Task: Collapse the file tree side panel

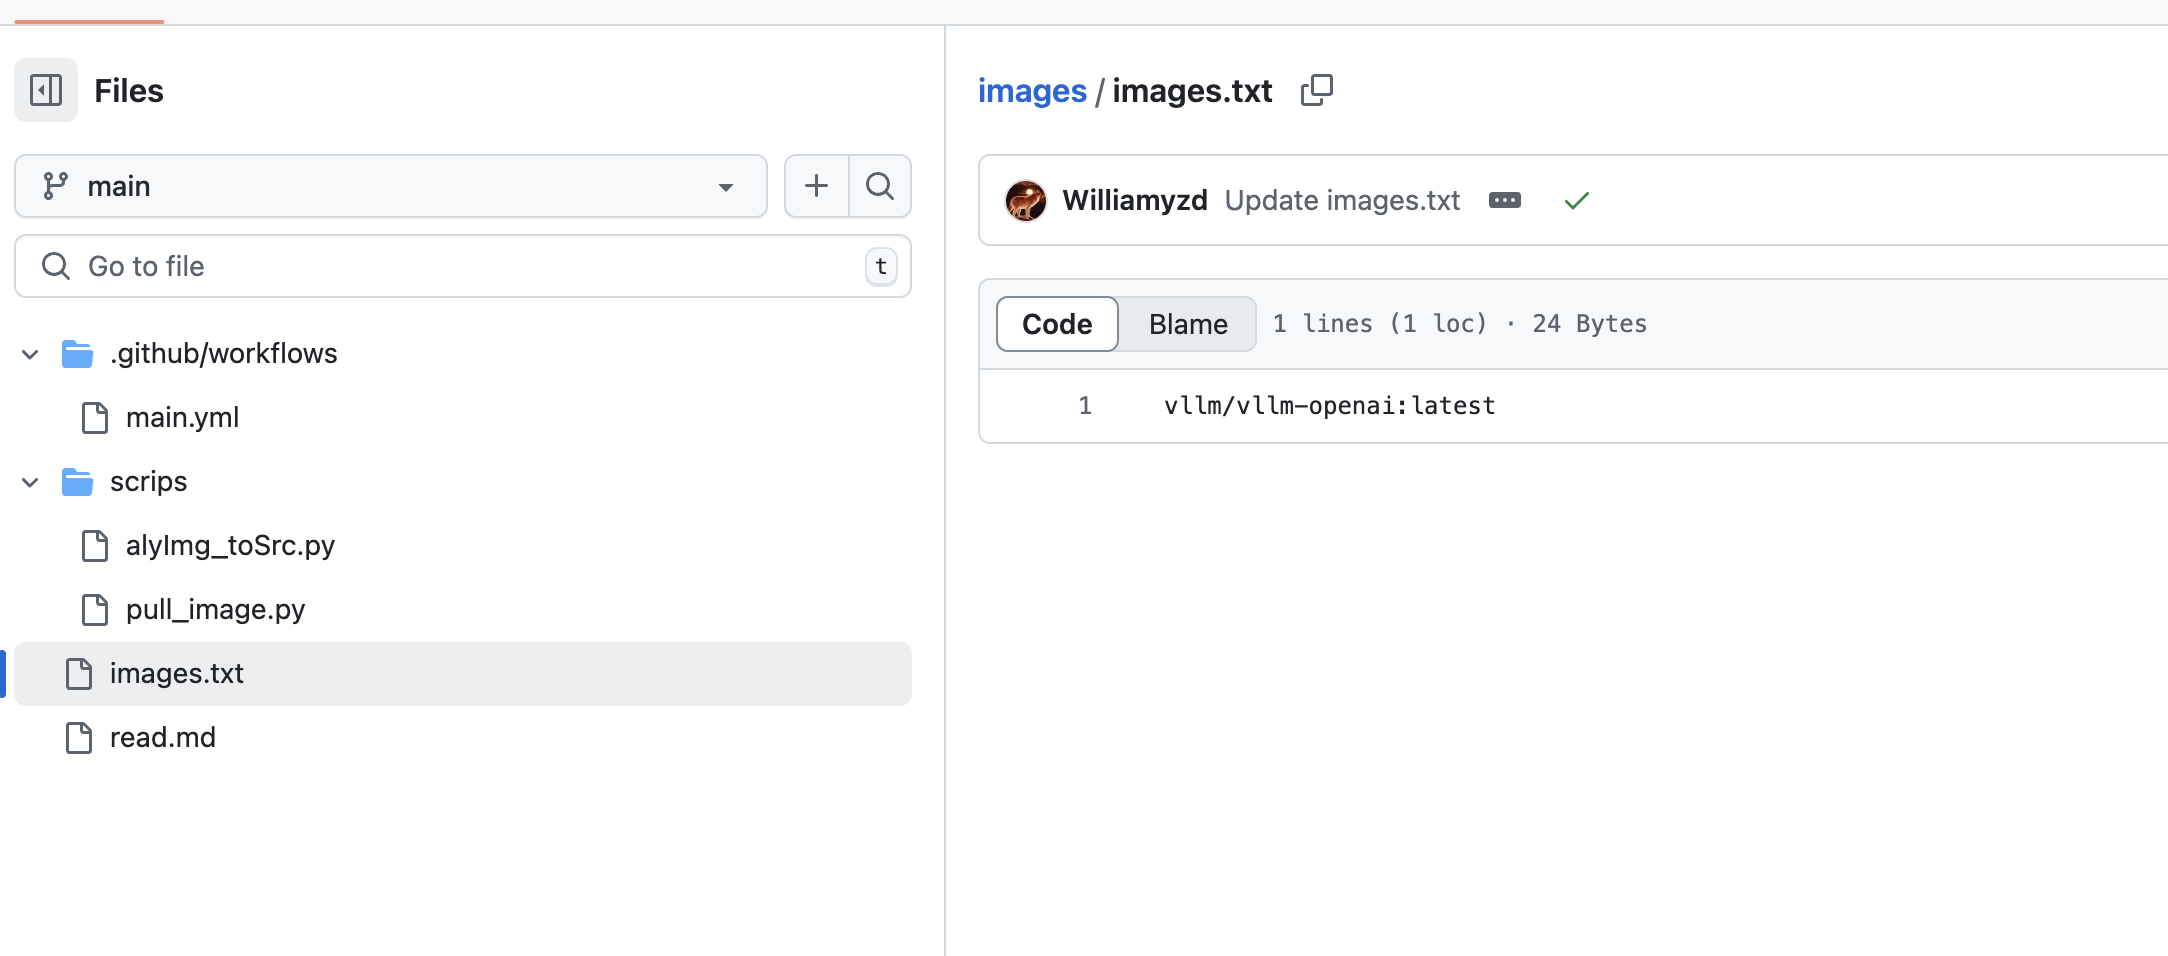Action: [46, 90]
